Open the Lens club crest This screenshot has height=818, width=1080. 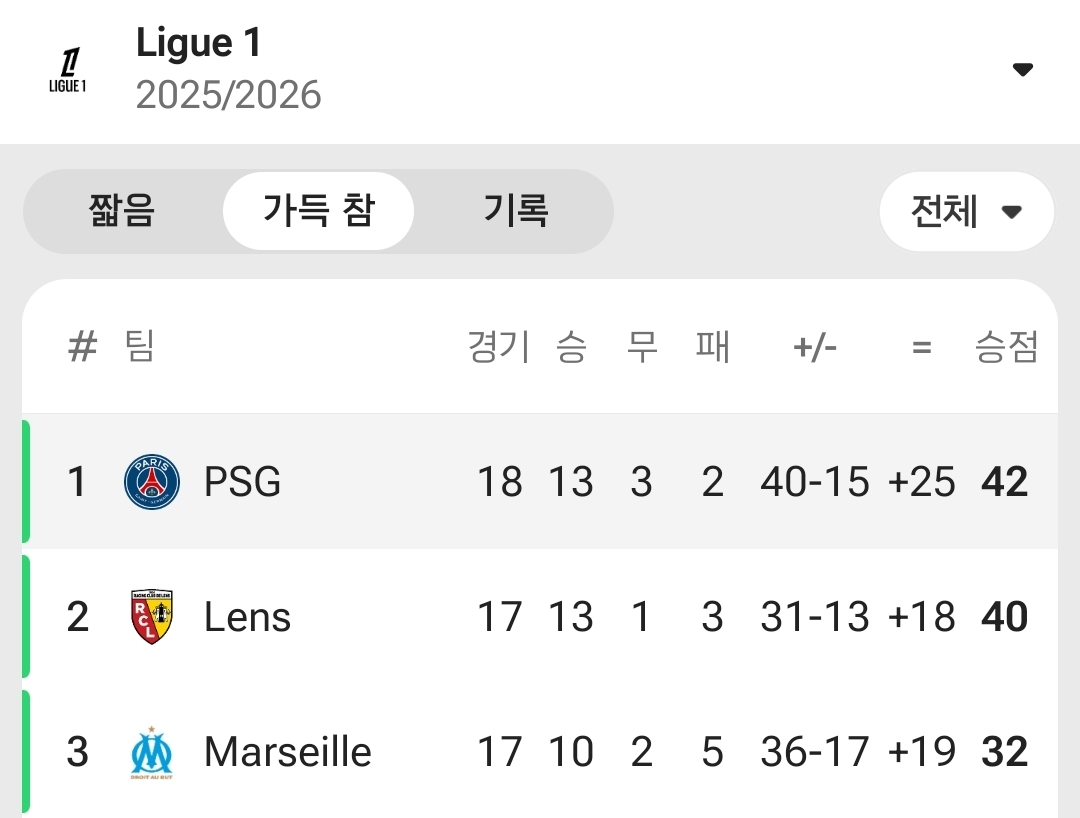click(x=152, y=616)
